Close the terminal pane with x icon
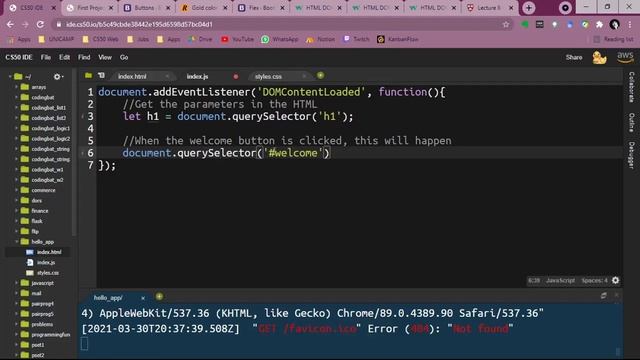The width and height of the screenshot is (640, 360). [617, 295]
